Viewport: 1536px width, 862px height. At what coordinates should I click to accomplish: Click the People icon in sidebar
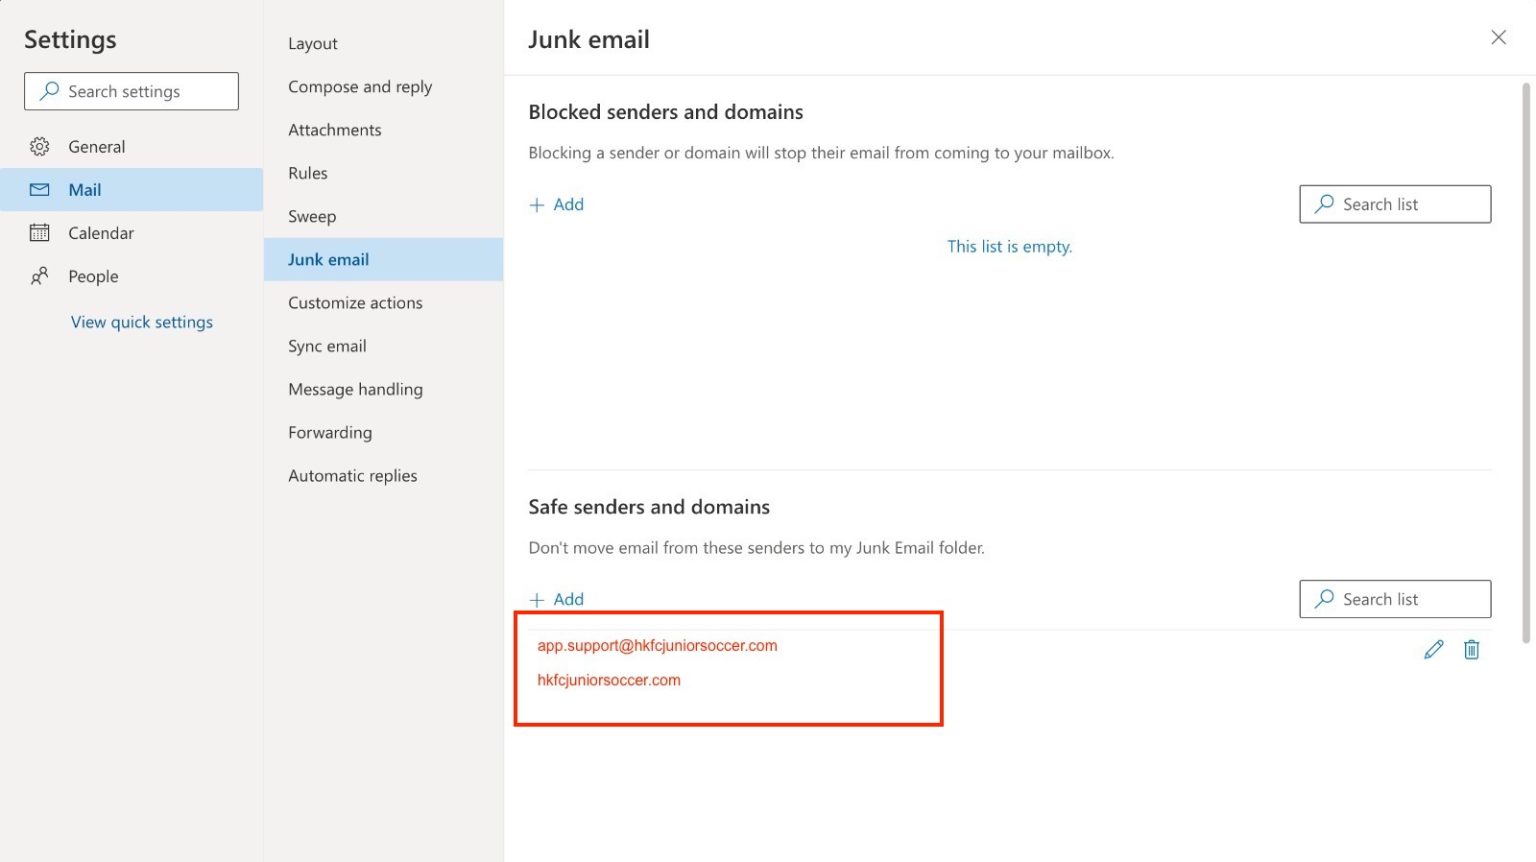[x=40, y=276]
